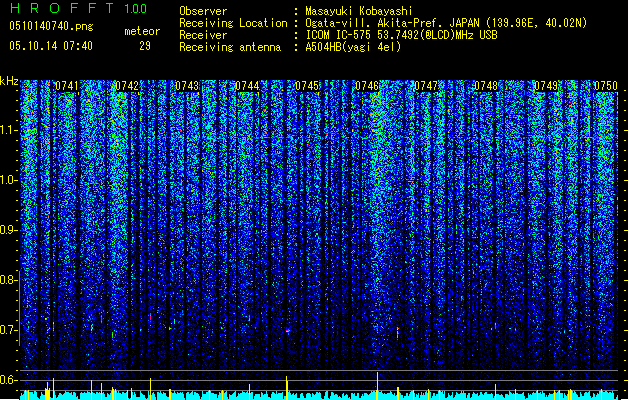
Task: Click the 0.9 kHz axis label
Action: tap(9, 230)
